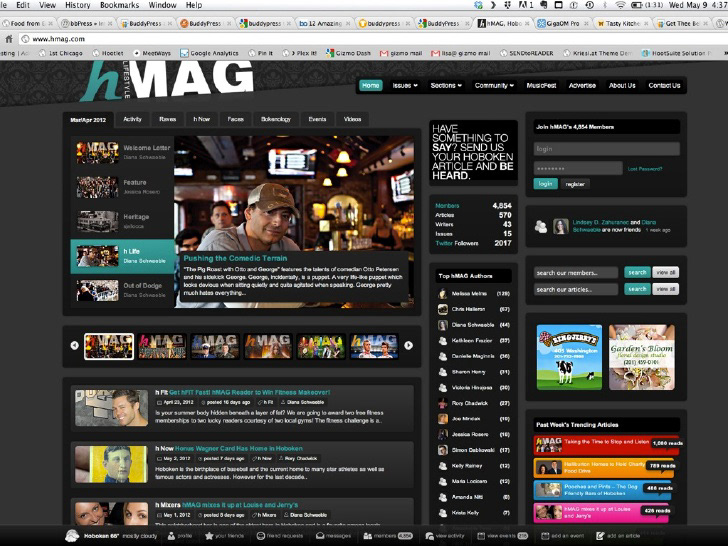This screenshot has height=546, width=728.
Task: Open Contact Us navigation item
Action: coord(664,85)
